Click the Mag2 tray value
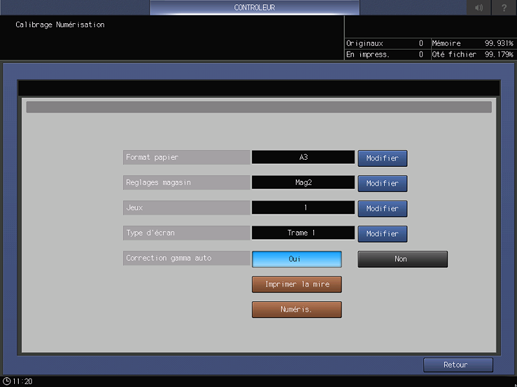Screen dimensions: 517x387 (x=303, y=182)
